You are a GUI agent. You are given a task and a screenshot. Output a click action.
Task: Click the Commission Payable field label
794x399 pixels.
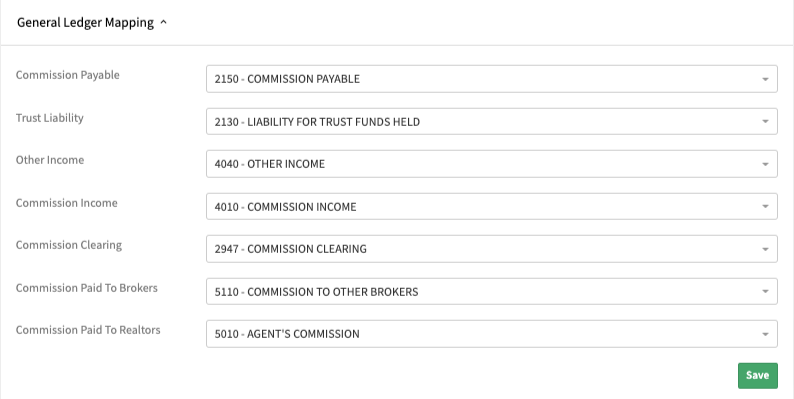pyautogui.click(x=67, y=75)
